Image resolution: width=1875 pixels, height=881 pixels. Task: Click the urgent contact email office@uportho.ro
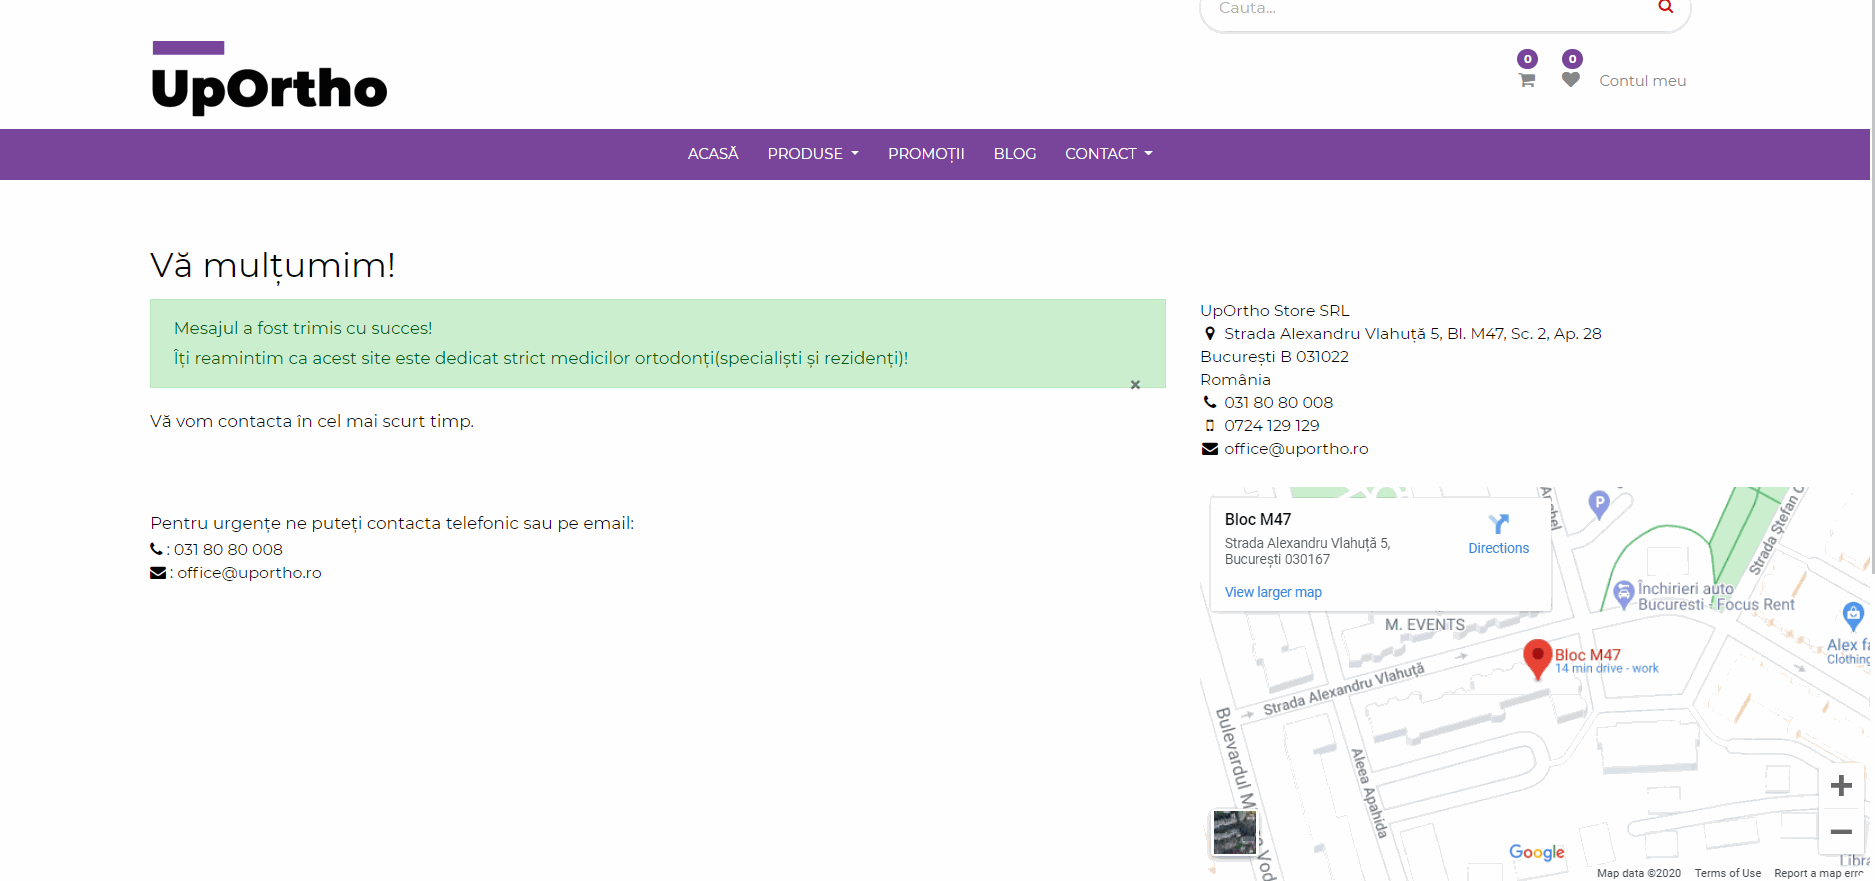tap(249, 573)
